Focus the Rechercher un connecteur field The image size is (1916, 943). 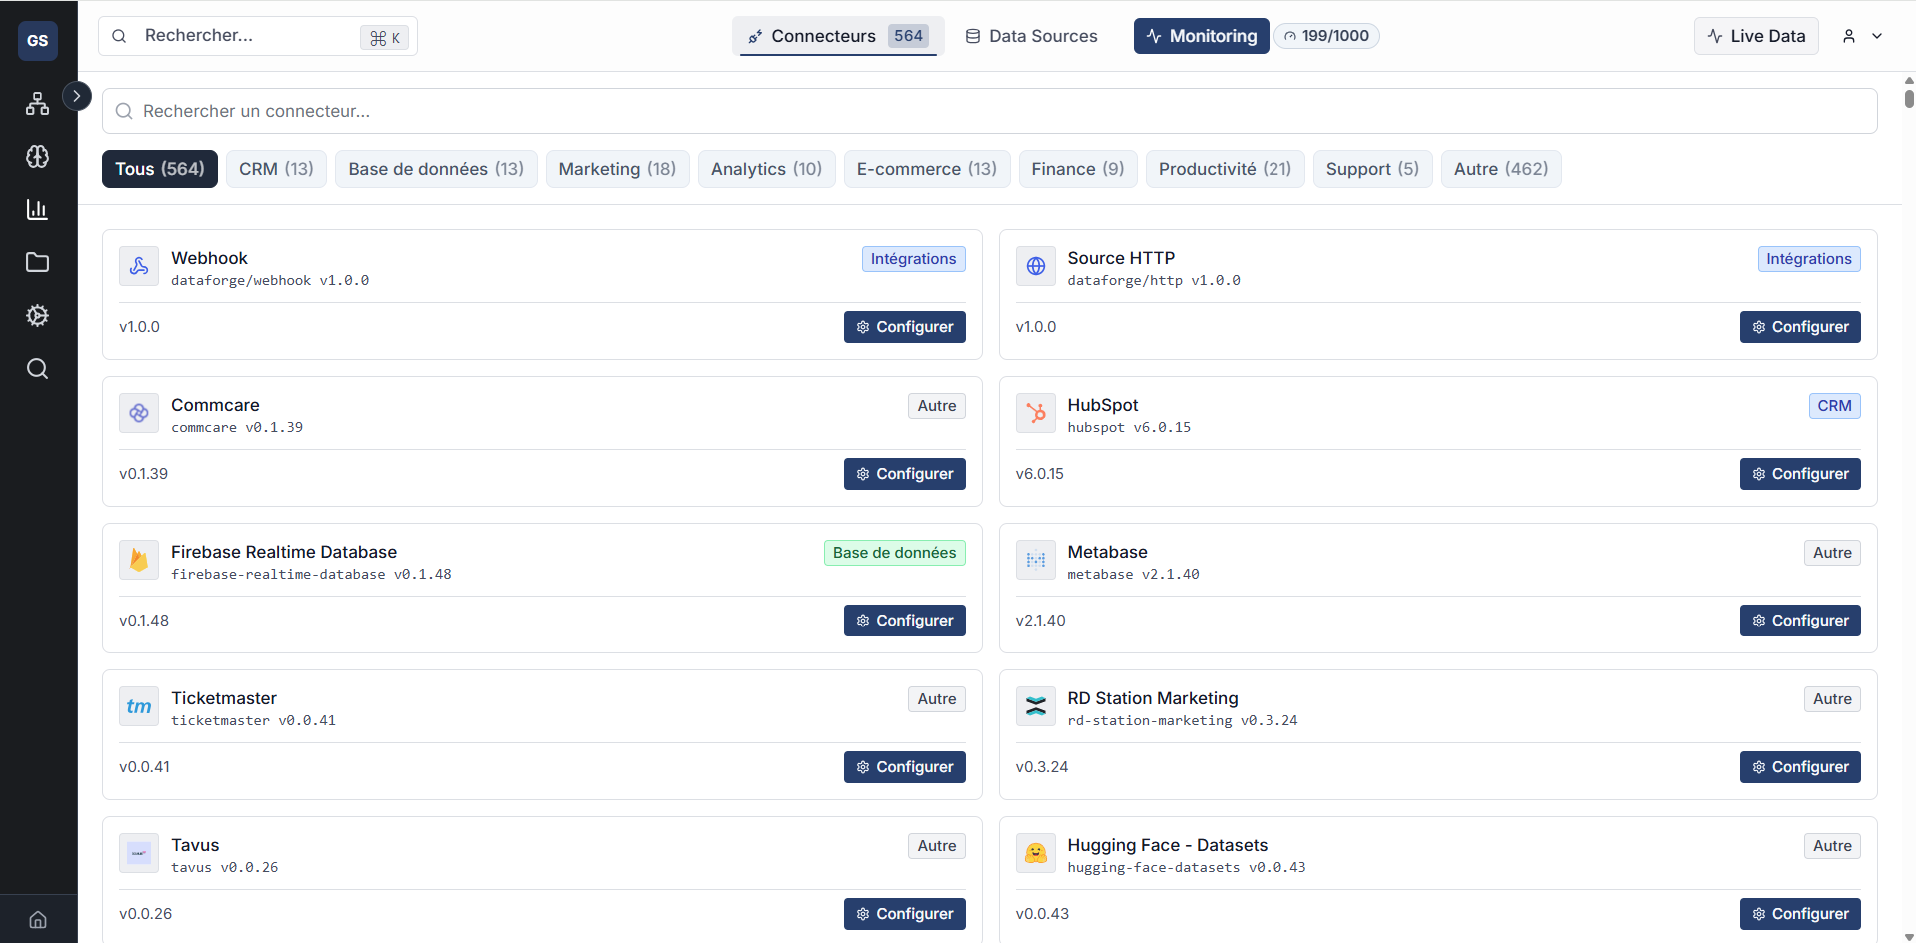(989, 111)
